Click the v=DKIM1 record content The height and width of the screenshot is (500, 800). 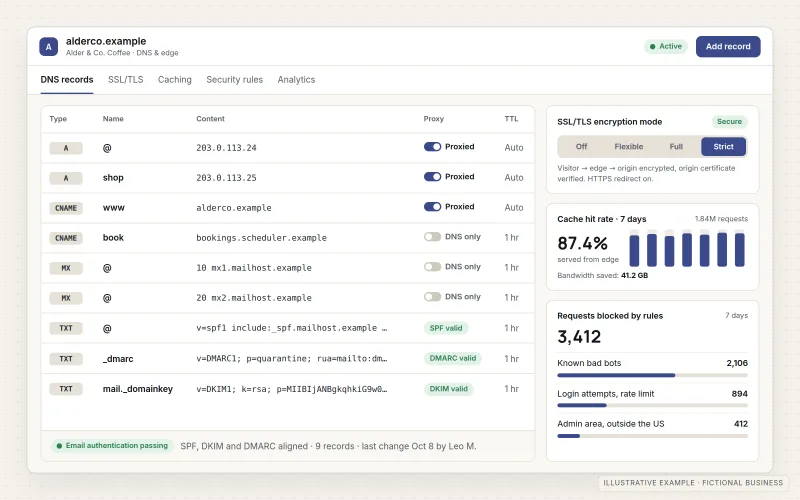click(x=291, y=389)
